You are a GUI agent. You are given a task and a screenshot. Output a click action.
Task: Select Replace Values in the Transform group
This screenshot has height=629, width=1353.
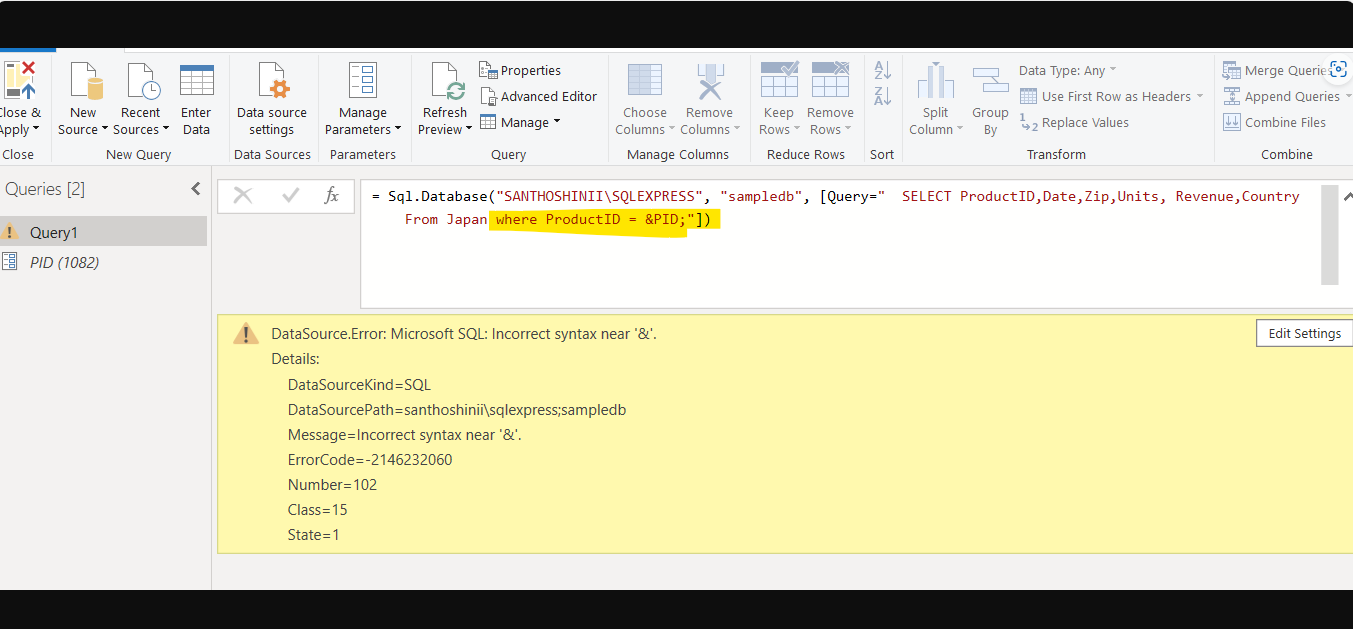pyautogui.click(x=1084, y=122)
